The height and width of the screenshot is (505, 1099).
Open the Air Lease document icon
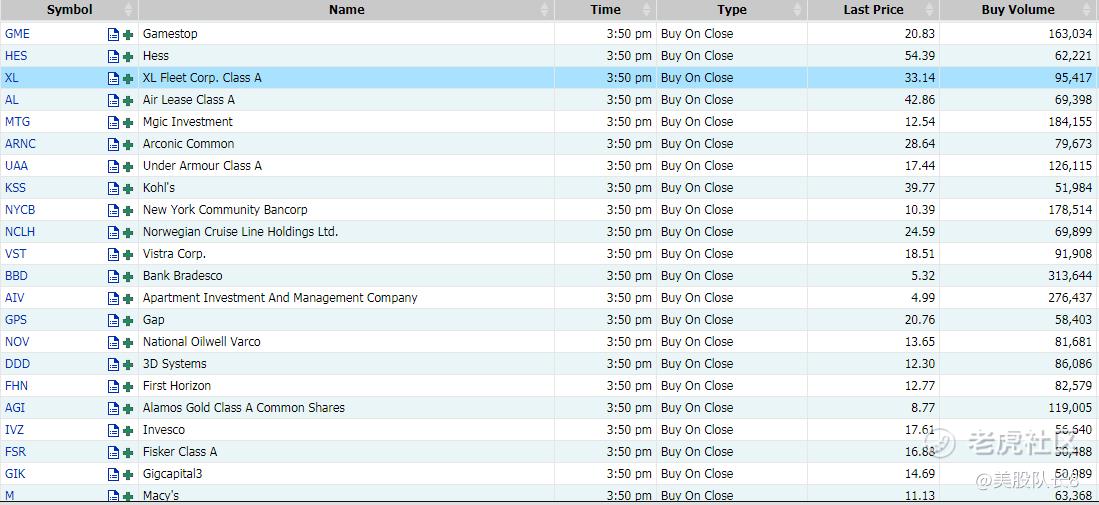pyautogui.click(x=113, y=101)
